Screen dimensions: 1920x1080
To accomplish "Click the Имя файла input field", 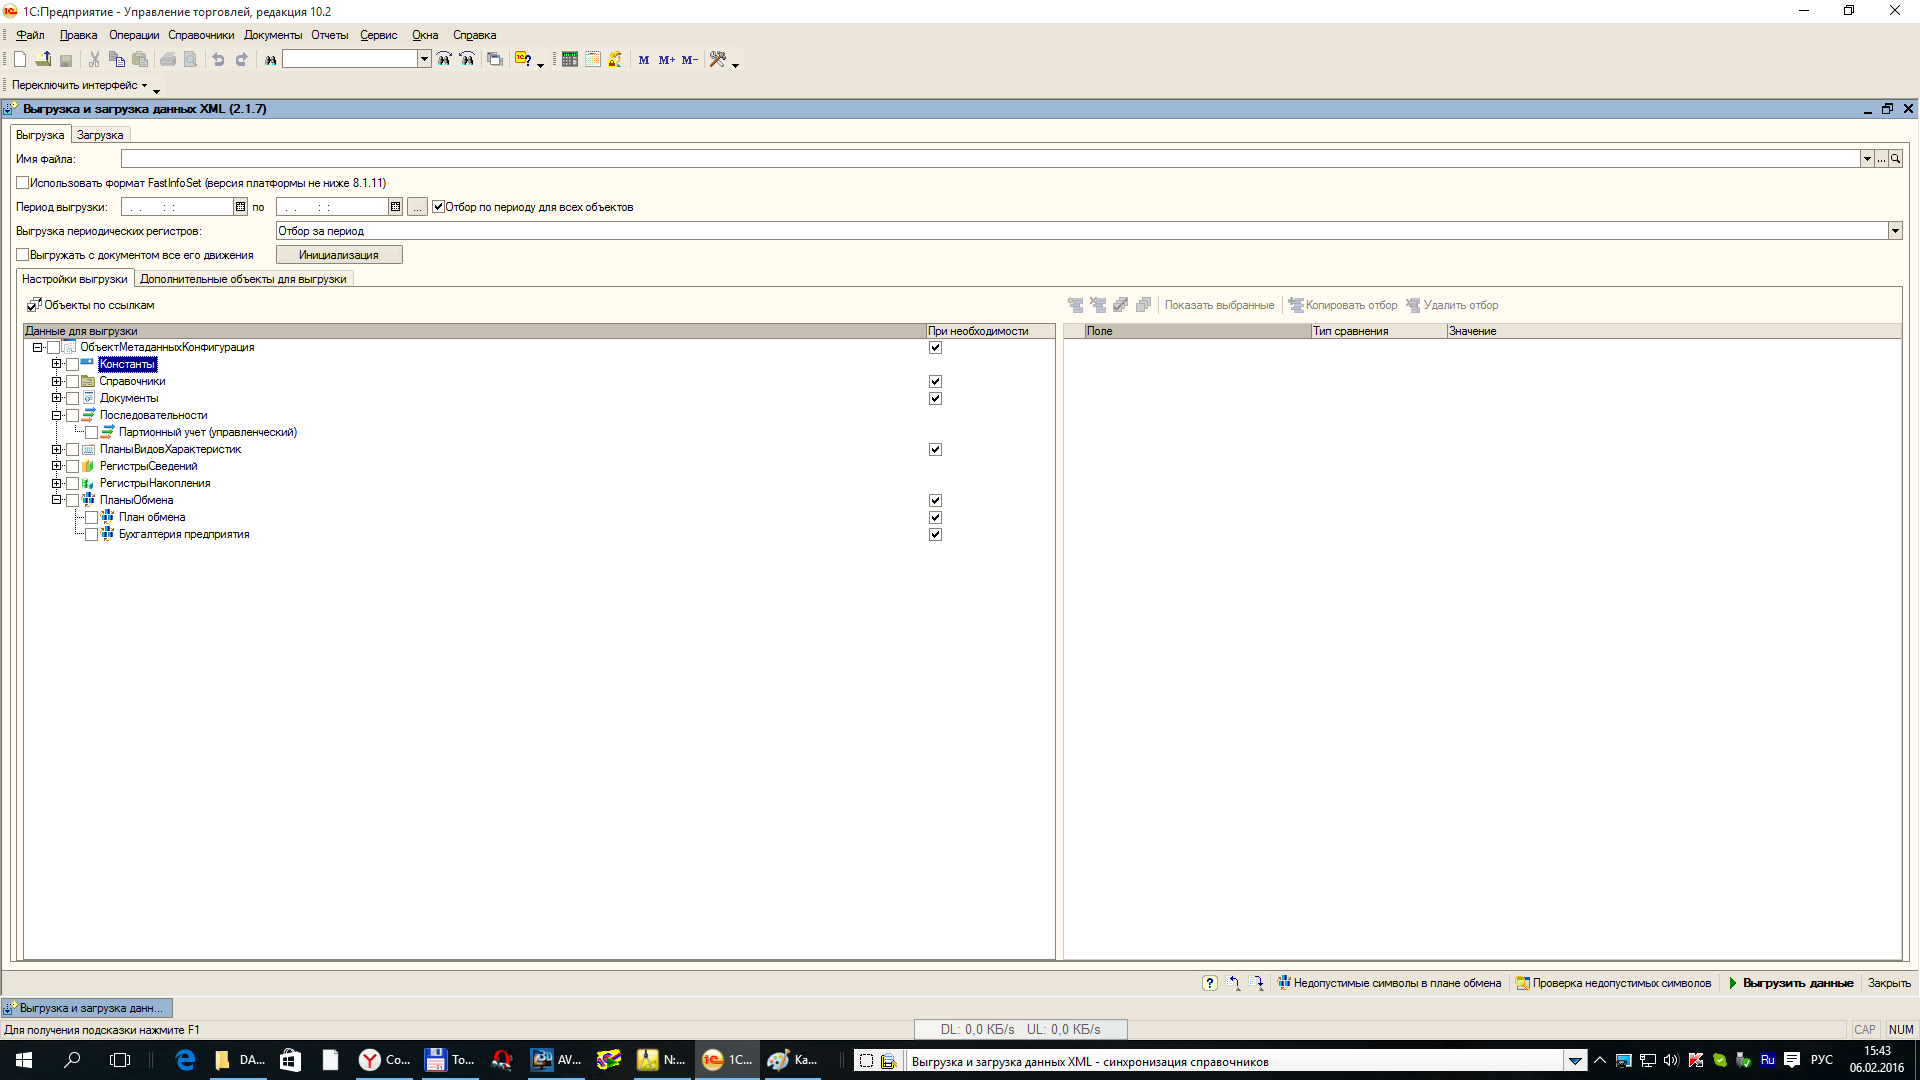I will click(x=990, y=159).
